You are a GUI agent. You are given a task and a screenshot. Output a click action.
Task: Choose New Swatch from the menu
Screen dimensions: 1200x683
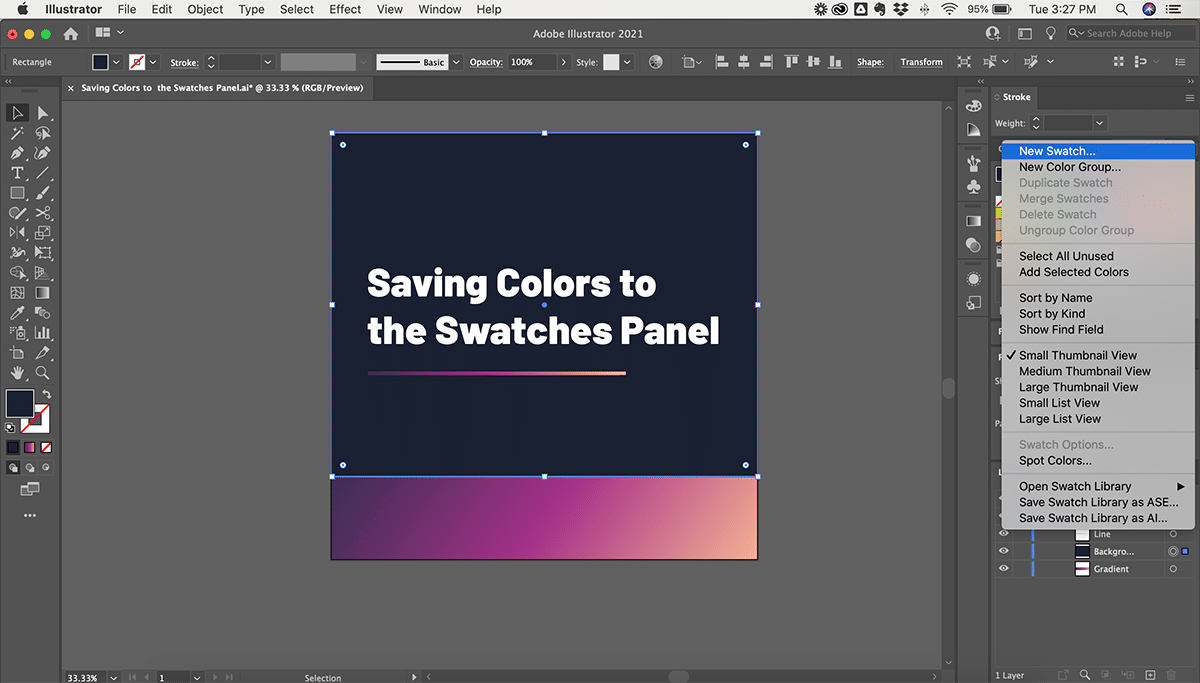coord(1057,151)
